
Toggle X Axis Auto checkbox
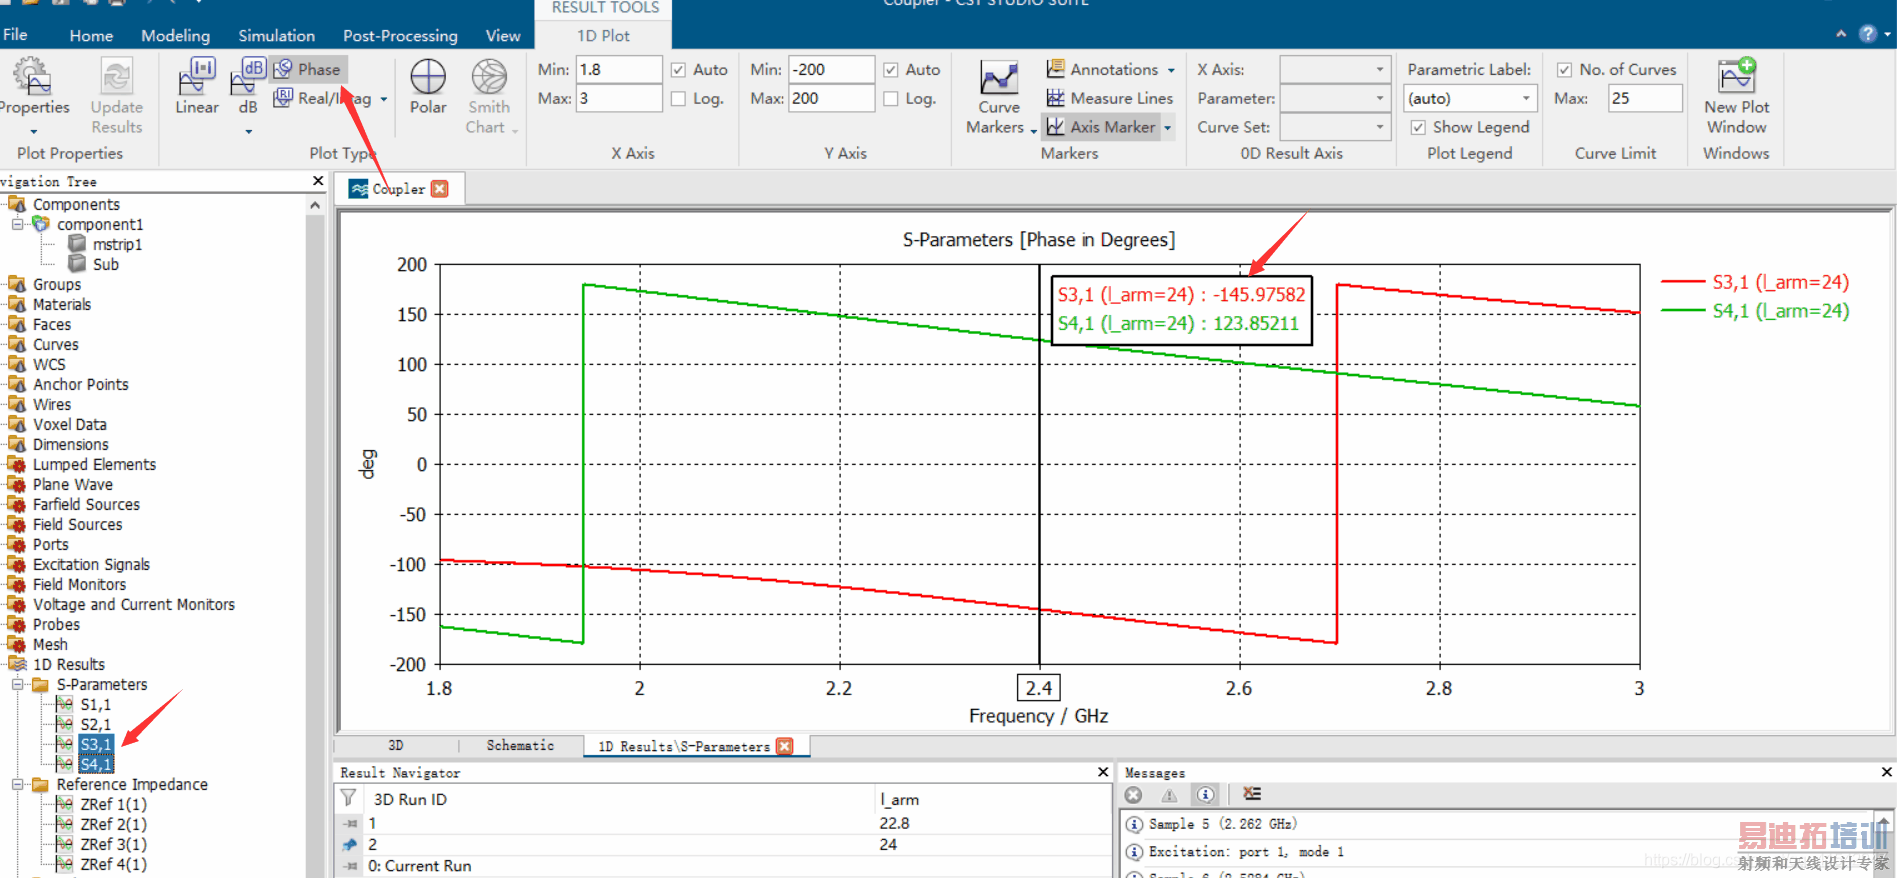[678, 70]
